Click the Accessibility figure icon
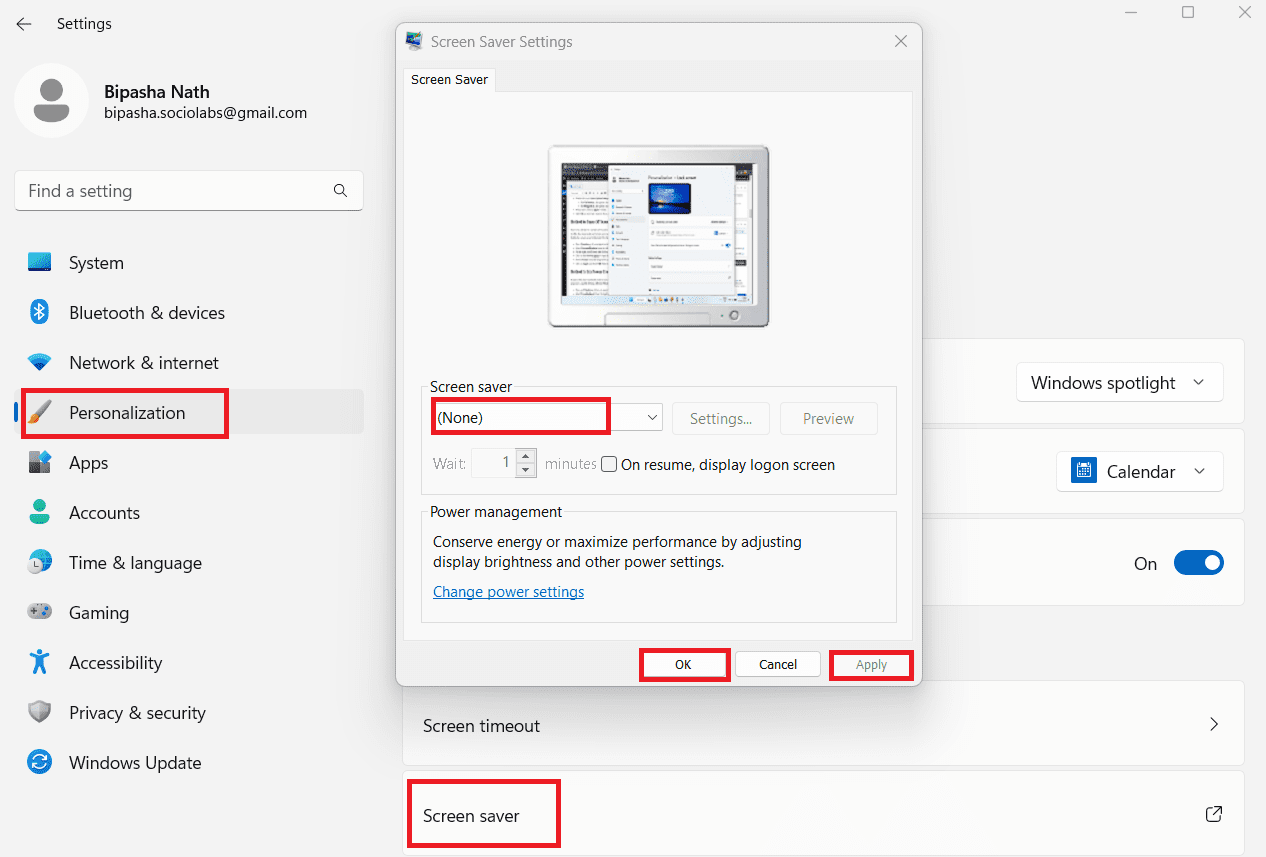This screenshot has width=1266, height=857. click(x=40, y=662)
